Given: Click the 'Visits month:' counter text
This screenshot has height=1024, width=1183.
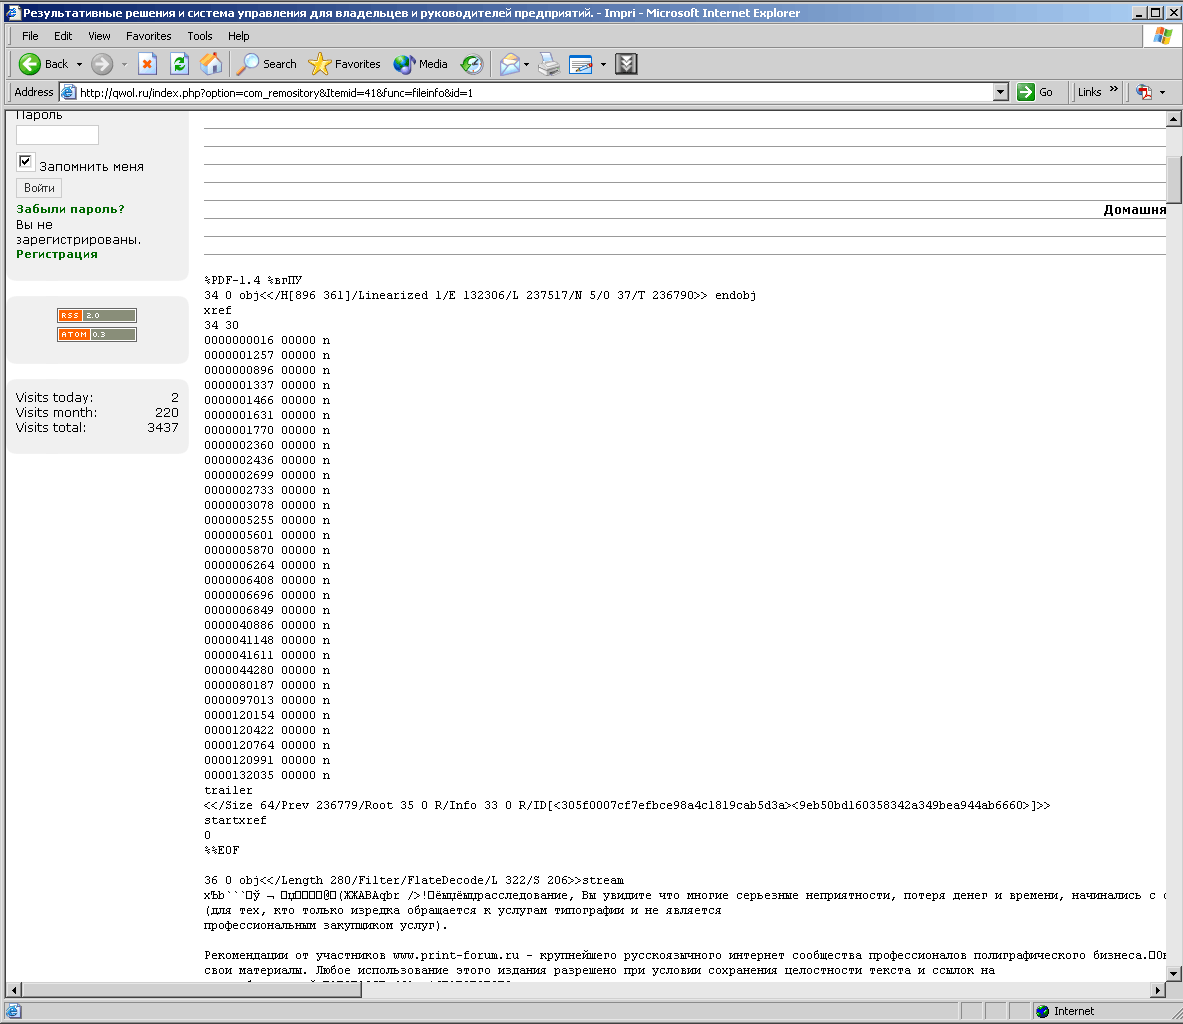Looking at the screenshot, I should click(x=57, y=413).
